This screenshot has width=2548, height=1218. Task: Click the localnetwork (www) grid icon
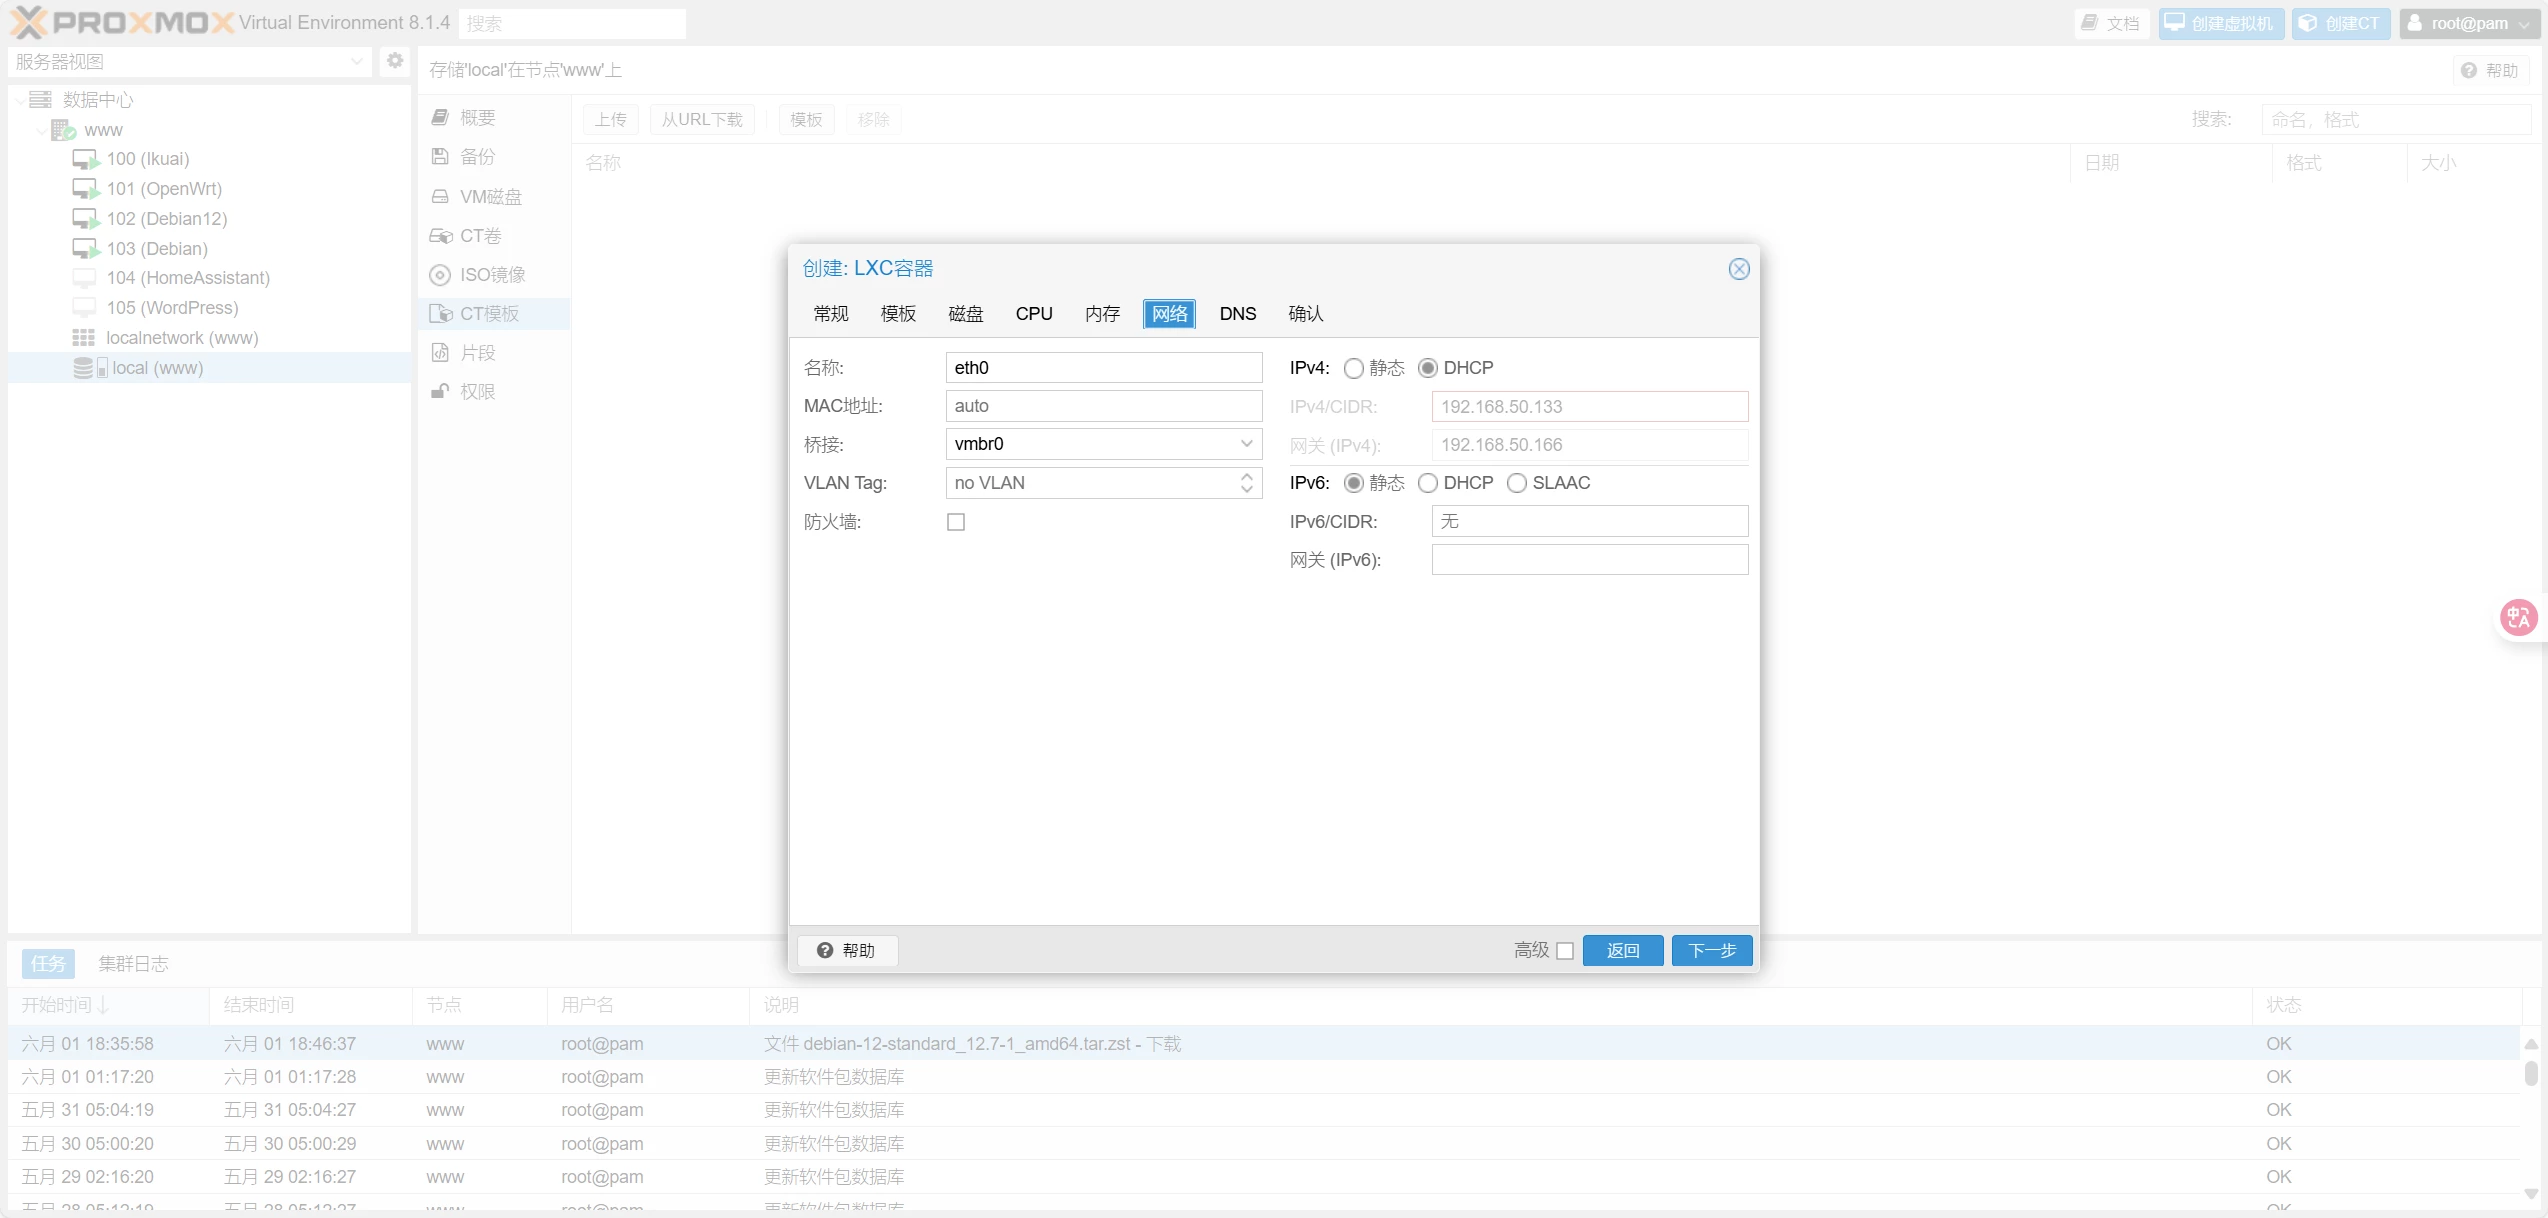[x=84, y=338]
